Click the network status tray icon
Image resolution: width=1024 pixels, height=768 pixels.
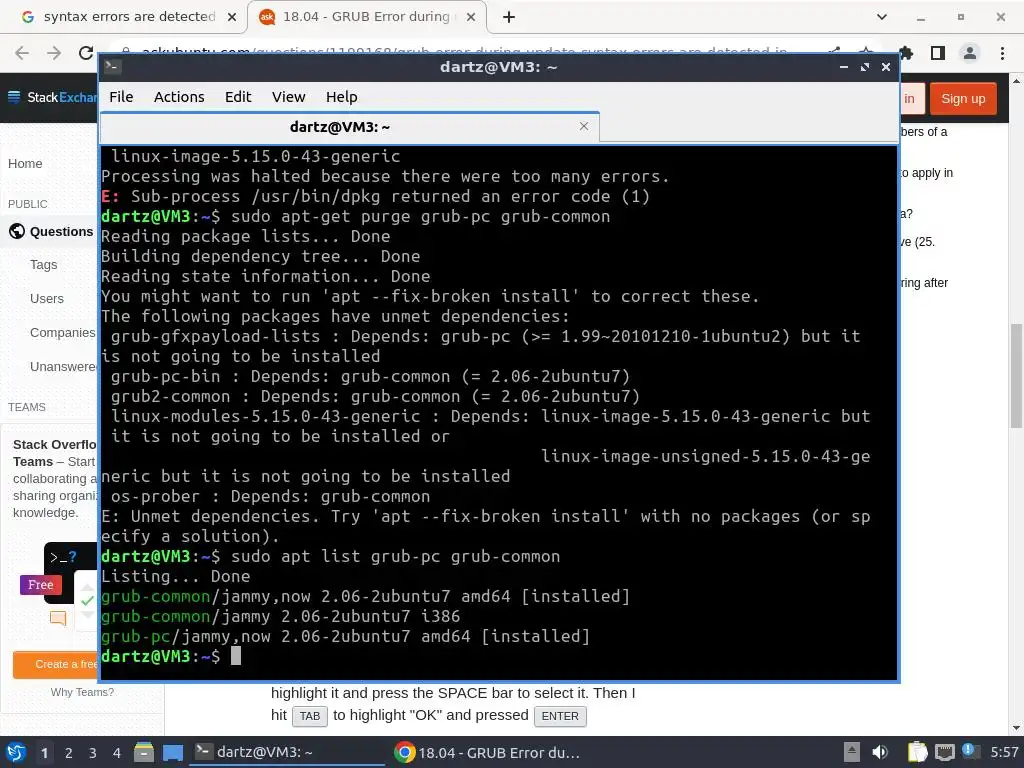click(944, 752)
